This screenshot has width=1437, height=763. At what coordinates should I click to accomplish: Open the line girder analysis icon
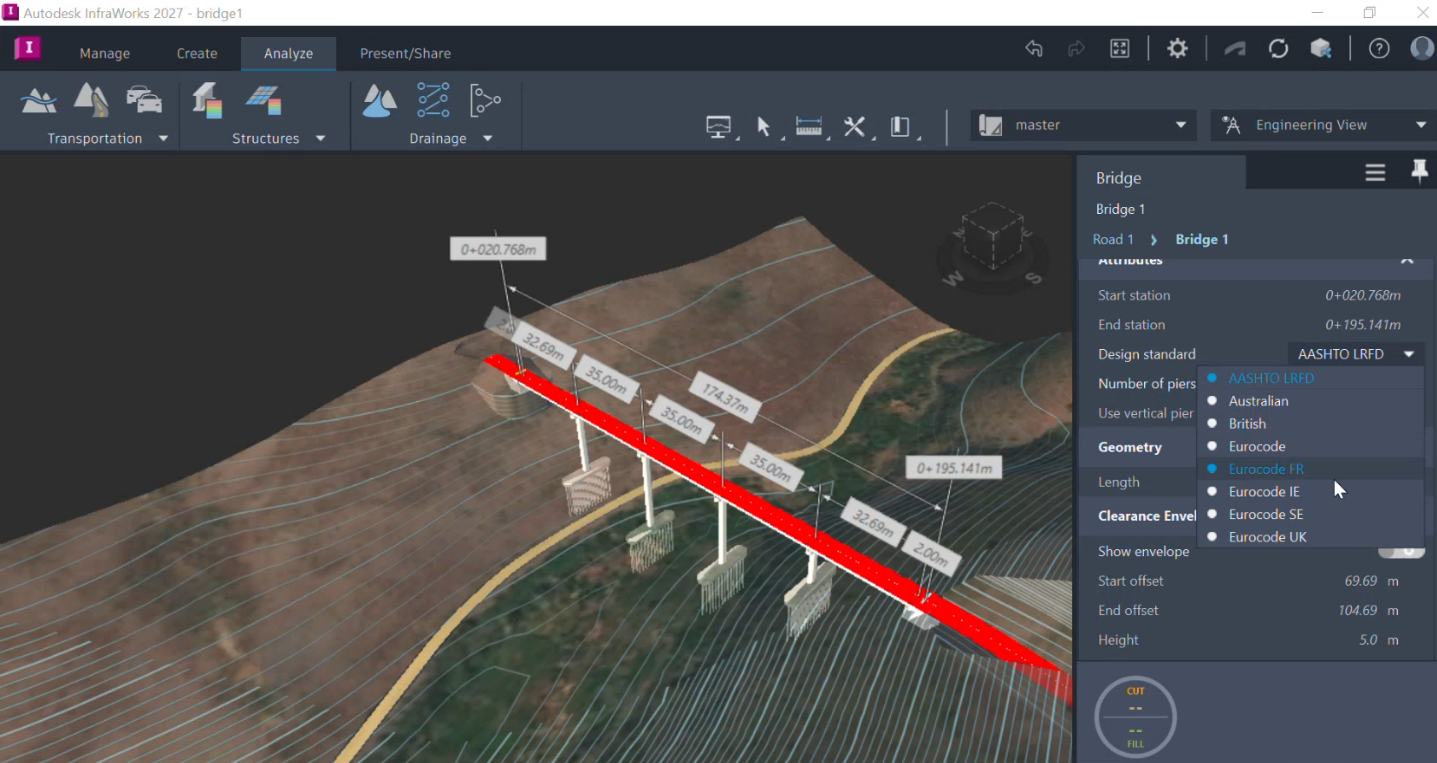(x=264, y=100)
